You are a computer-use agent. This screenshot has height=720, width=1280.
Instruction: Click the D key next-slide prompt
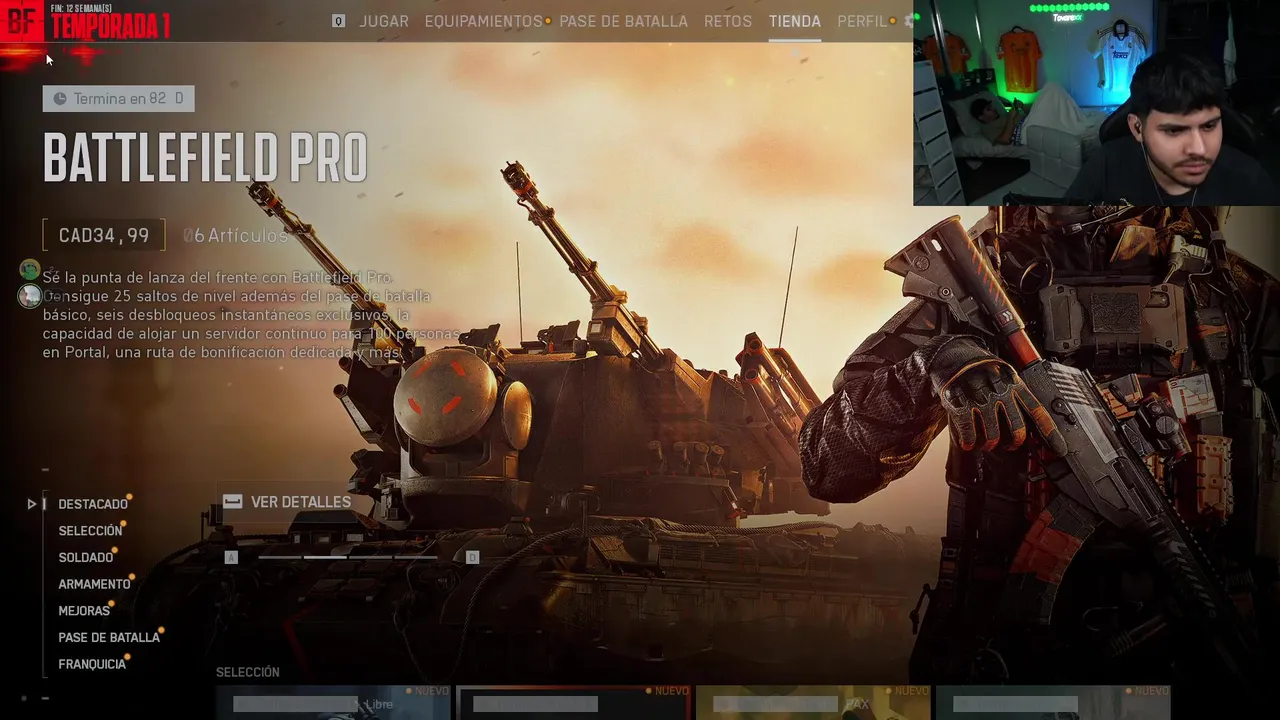473,557
